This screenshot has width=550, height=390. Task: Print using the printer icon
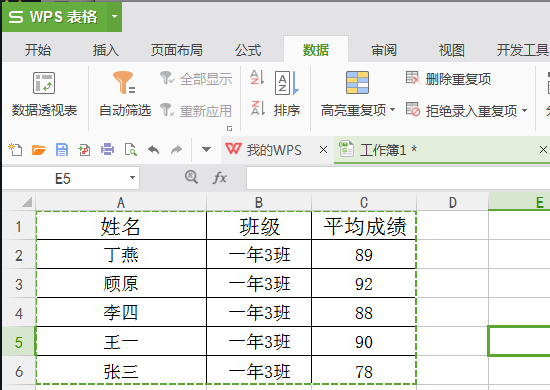(x=107, y=150)
